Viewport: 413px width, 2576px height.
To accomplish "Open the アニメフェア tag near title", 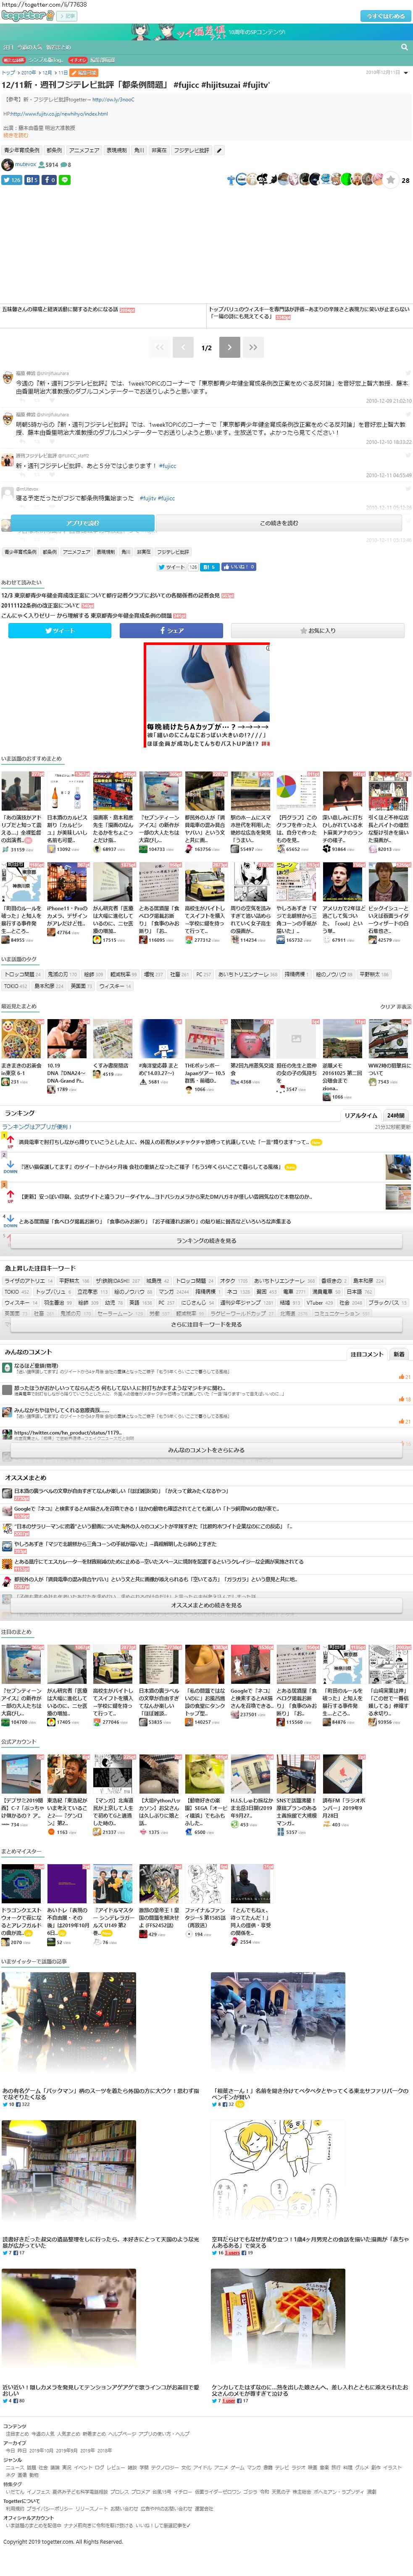I will coord(84,150).
